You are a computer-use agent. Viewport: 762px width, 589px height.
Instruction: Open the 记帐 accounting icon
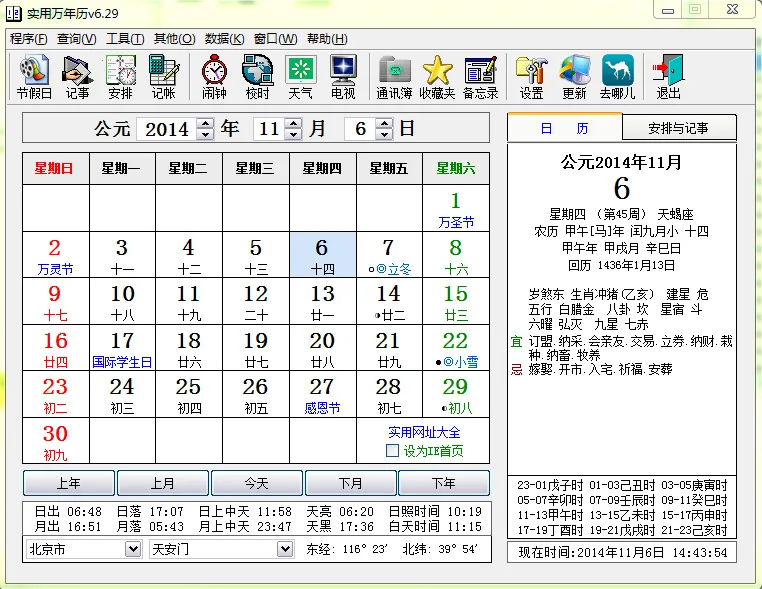pyautogui.click(x=163, y=76)
